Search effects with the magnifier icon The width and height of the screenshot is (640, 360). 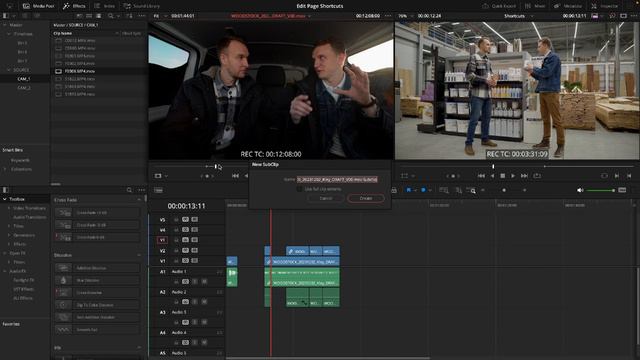point(129,190)
